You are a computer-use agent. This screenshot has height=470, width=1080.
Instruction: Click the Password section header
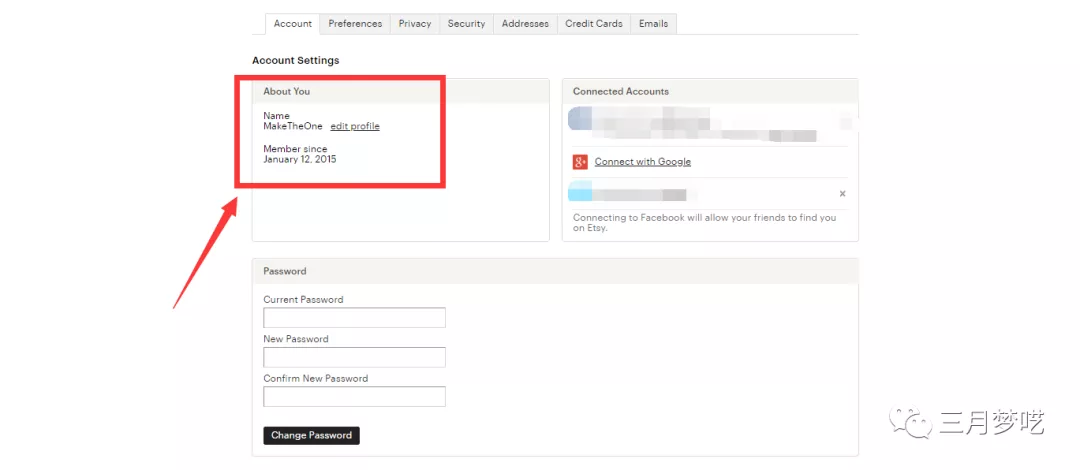click(x=284, y=272)
